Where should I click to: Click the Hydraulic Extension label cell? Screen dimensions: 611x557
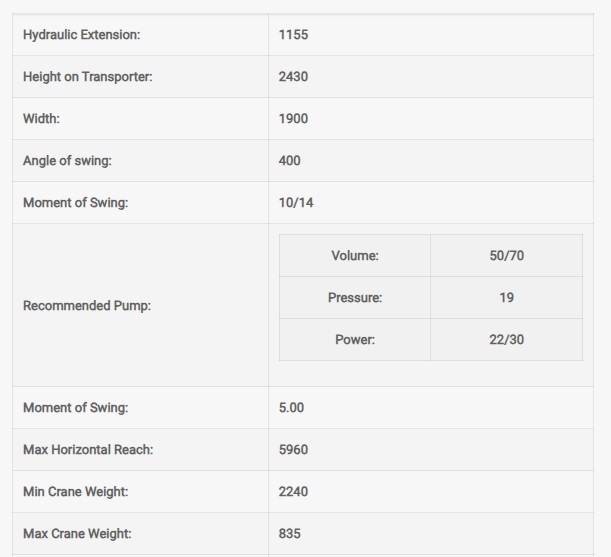click(82, 35)
